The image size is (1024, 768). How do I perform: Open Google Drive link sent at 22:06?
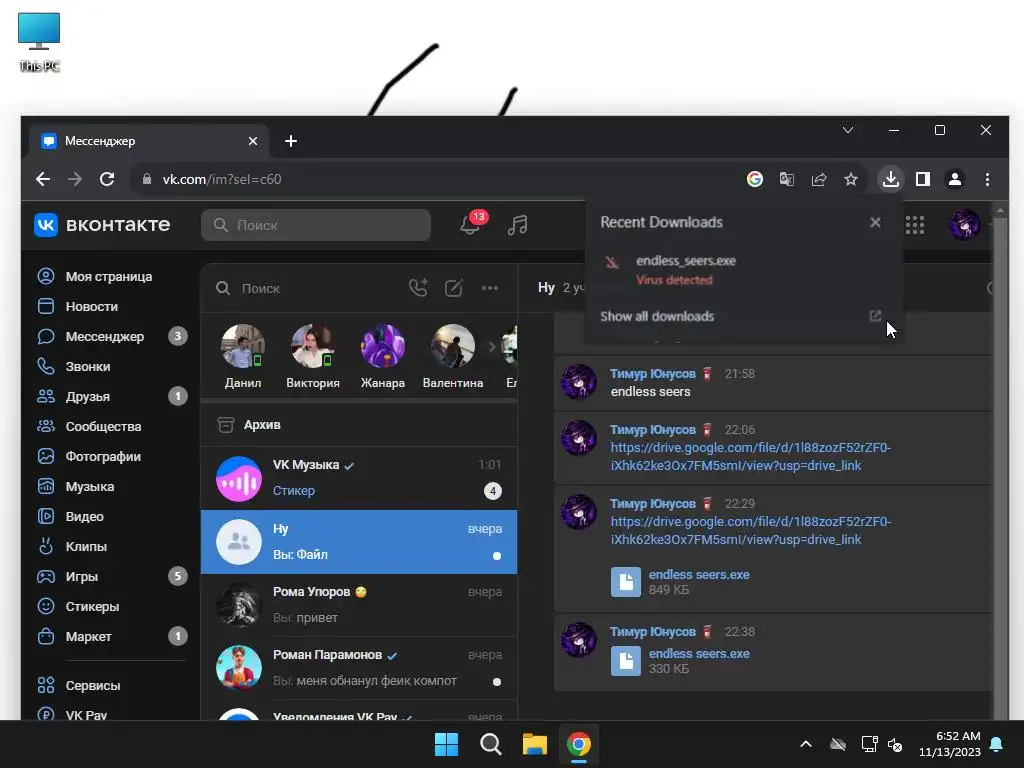coord(750,456)
